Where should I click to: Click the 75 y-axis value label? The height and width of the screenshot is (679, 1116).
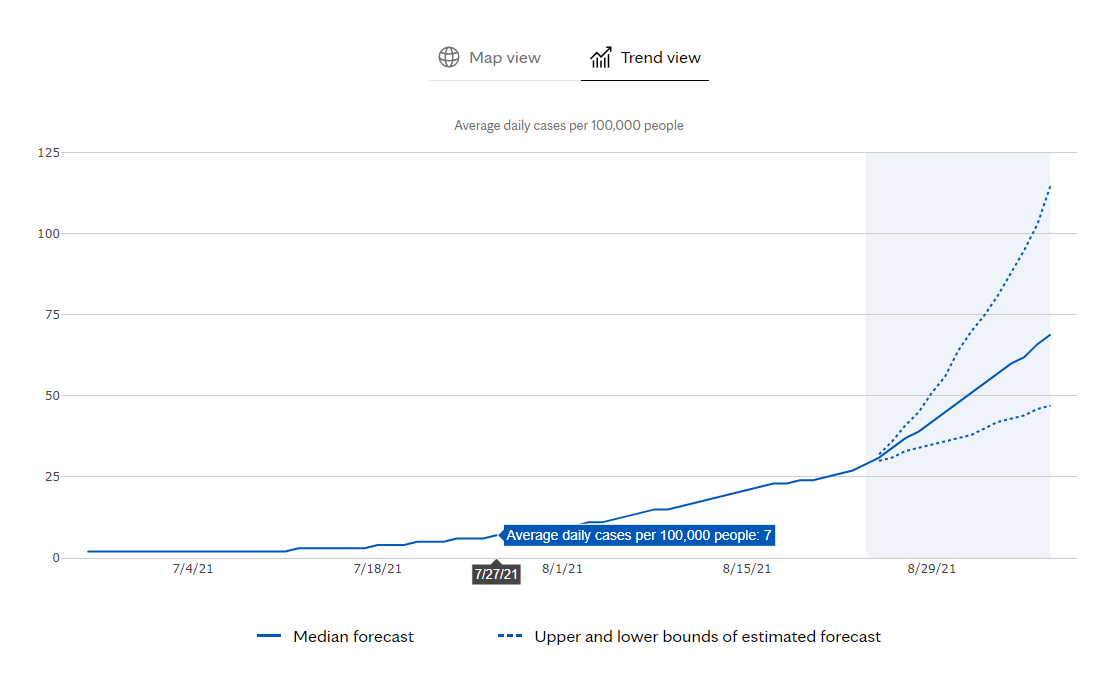[x=51, y=314]
